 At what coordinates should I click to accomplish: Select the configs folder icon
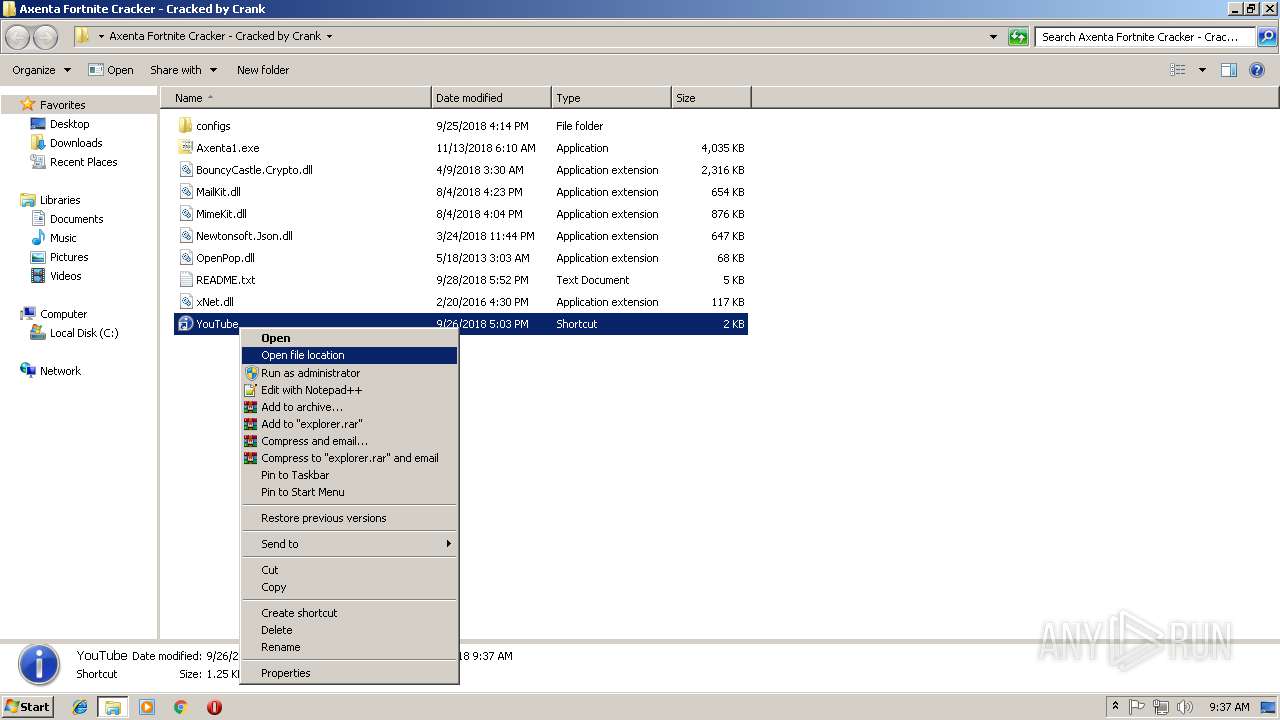(185, 126)
